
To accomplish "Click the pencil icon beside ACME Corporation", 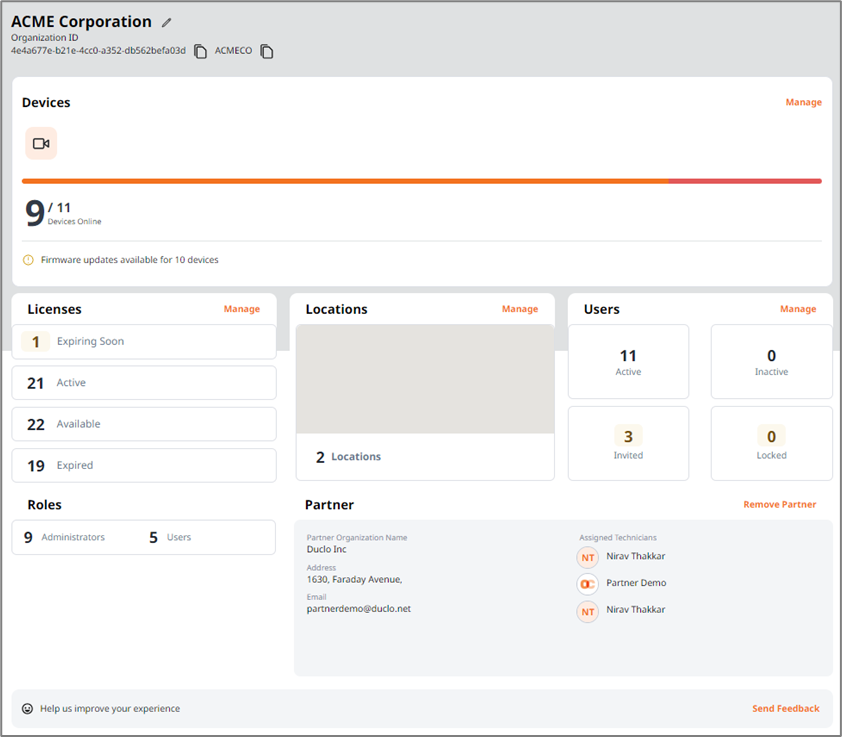I will point(167,23).
